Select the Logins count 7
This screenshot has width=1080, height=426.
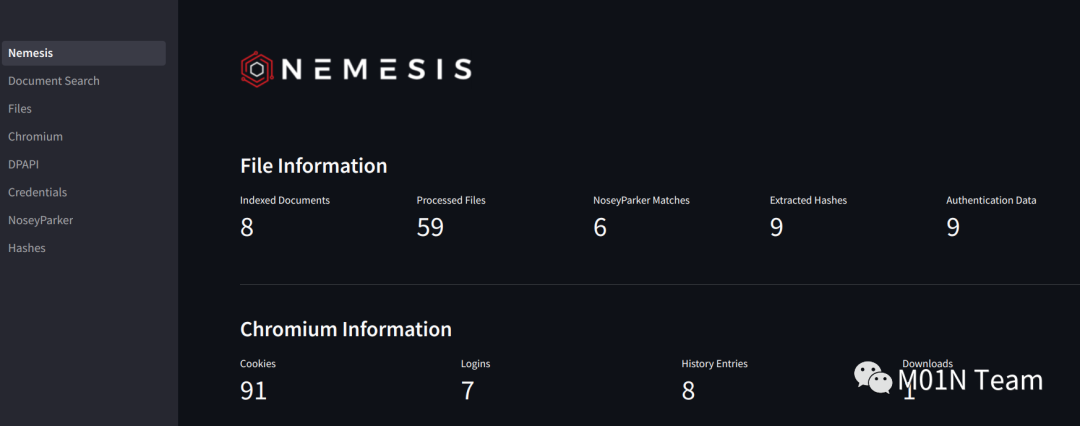coord(468,391)
